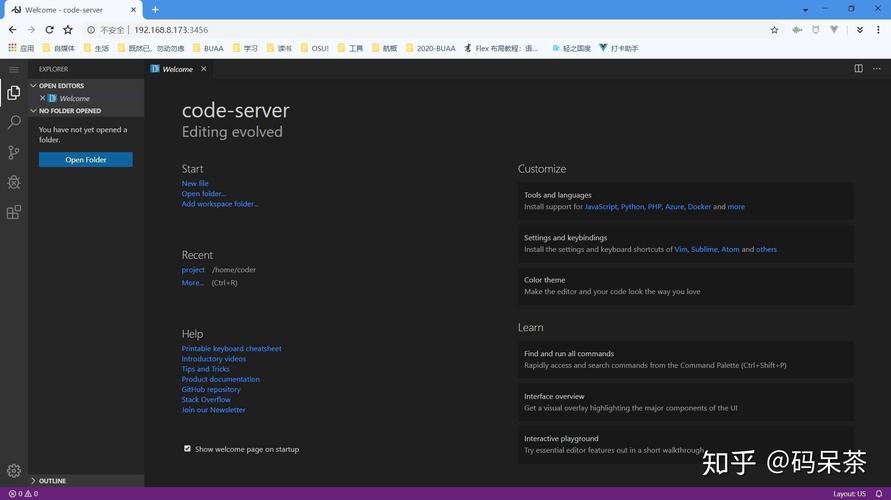Open Introductory videos link

[214, 359]
